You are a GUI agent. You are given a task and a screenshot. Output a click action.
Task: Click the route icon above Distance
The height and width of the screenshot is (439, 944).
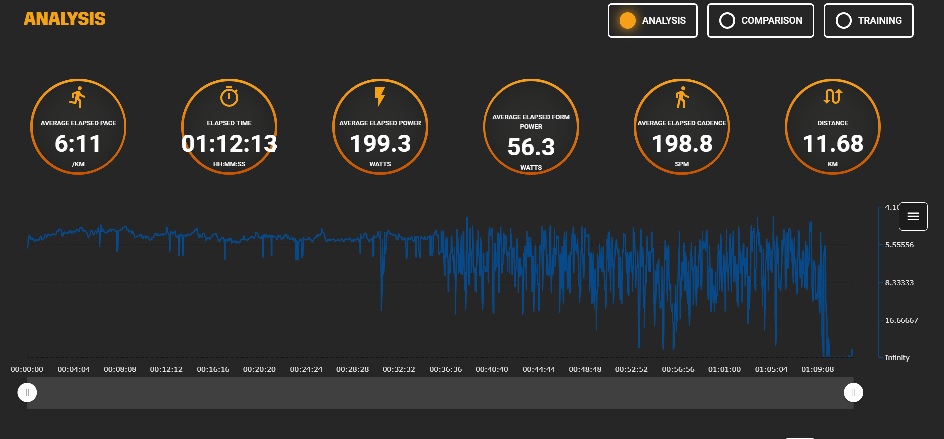click(833, 96)
